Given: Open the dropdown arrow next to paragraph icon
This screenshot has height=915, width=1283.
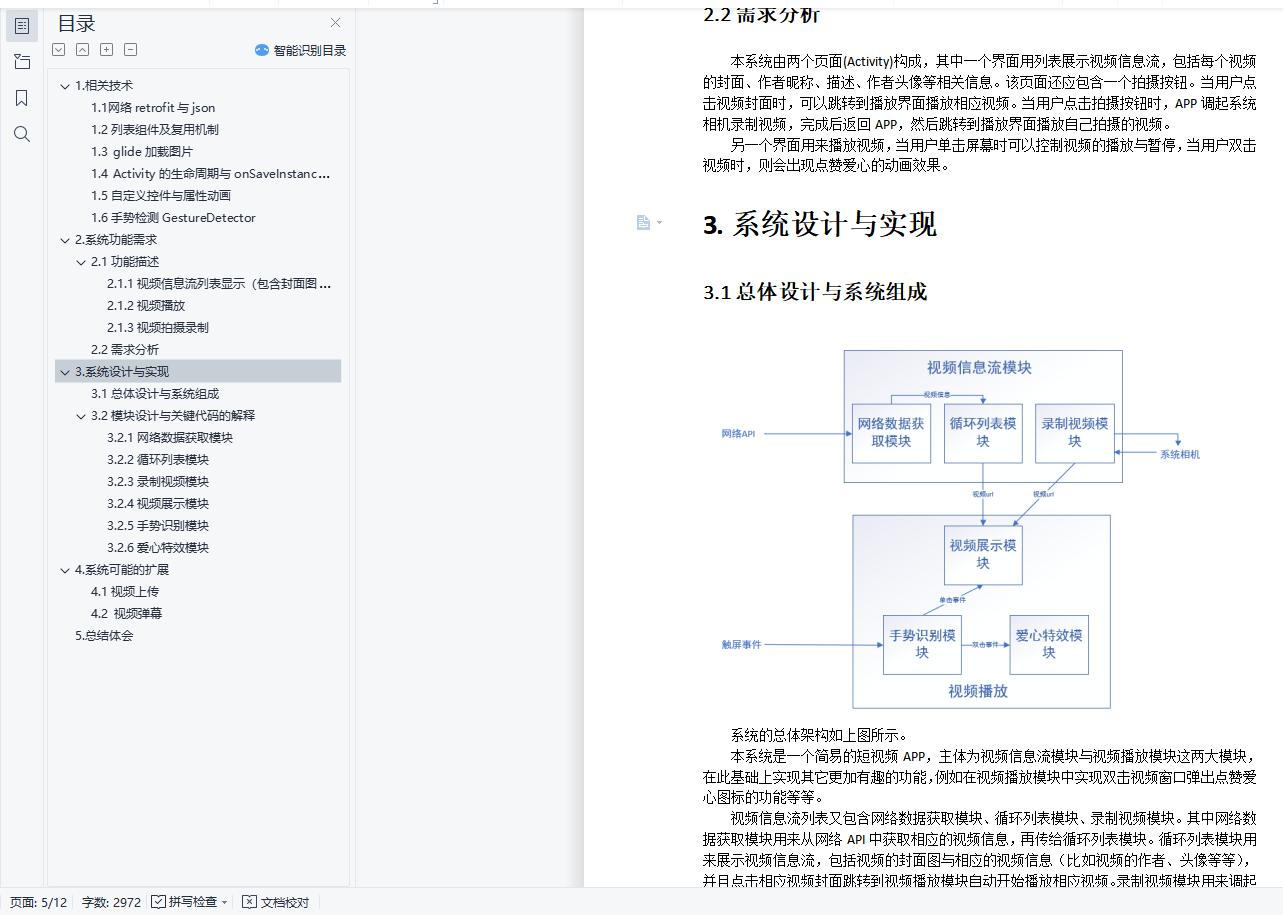Looking at the screenshot, I should point(659,223).
